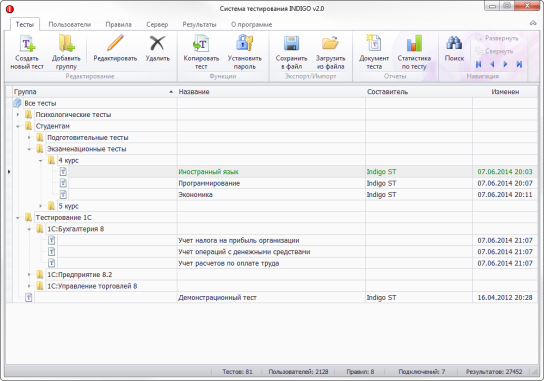Sort by the Изменен column header
Image resolution: width=544 pixels, height=381 pixels.
(505, 92)
